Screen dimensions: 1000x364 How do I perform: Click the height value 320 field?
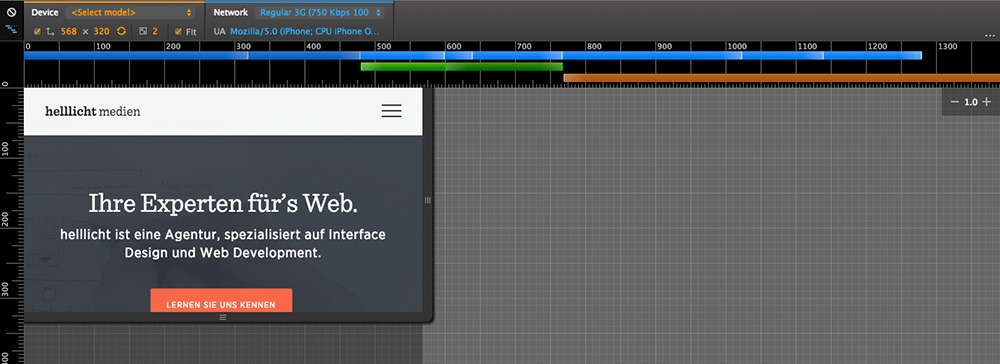coord(101,31)
